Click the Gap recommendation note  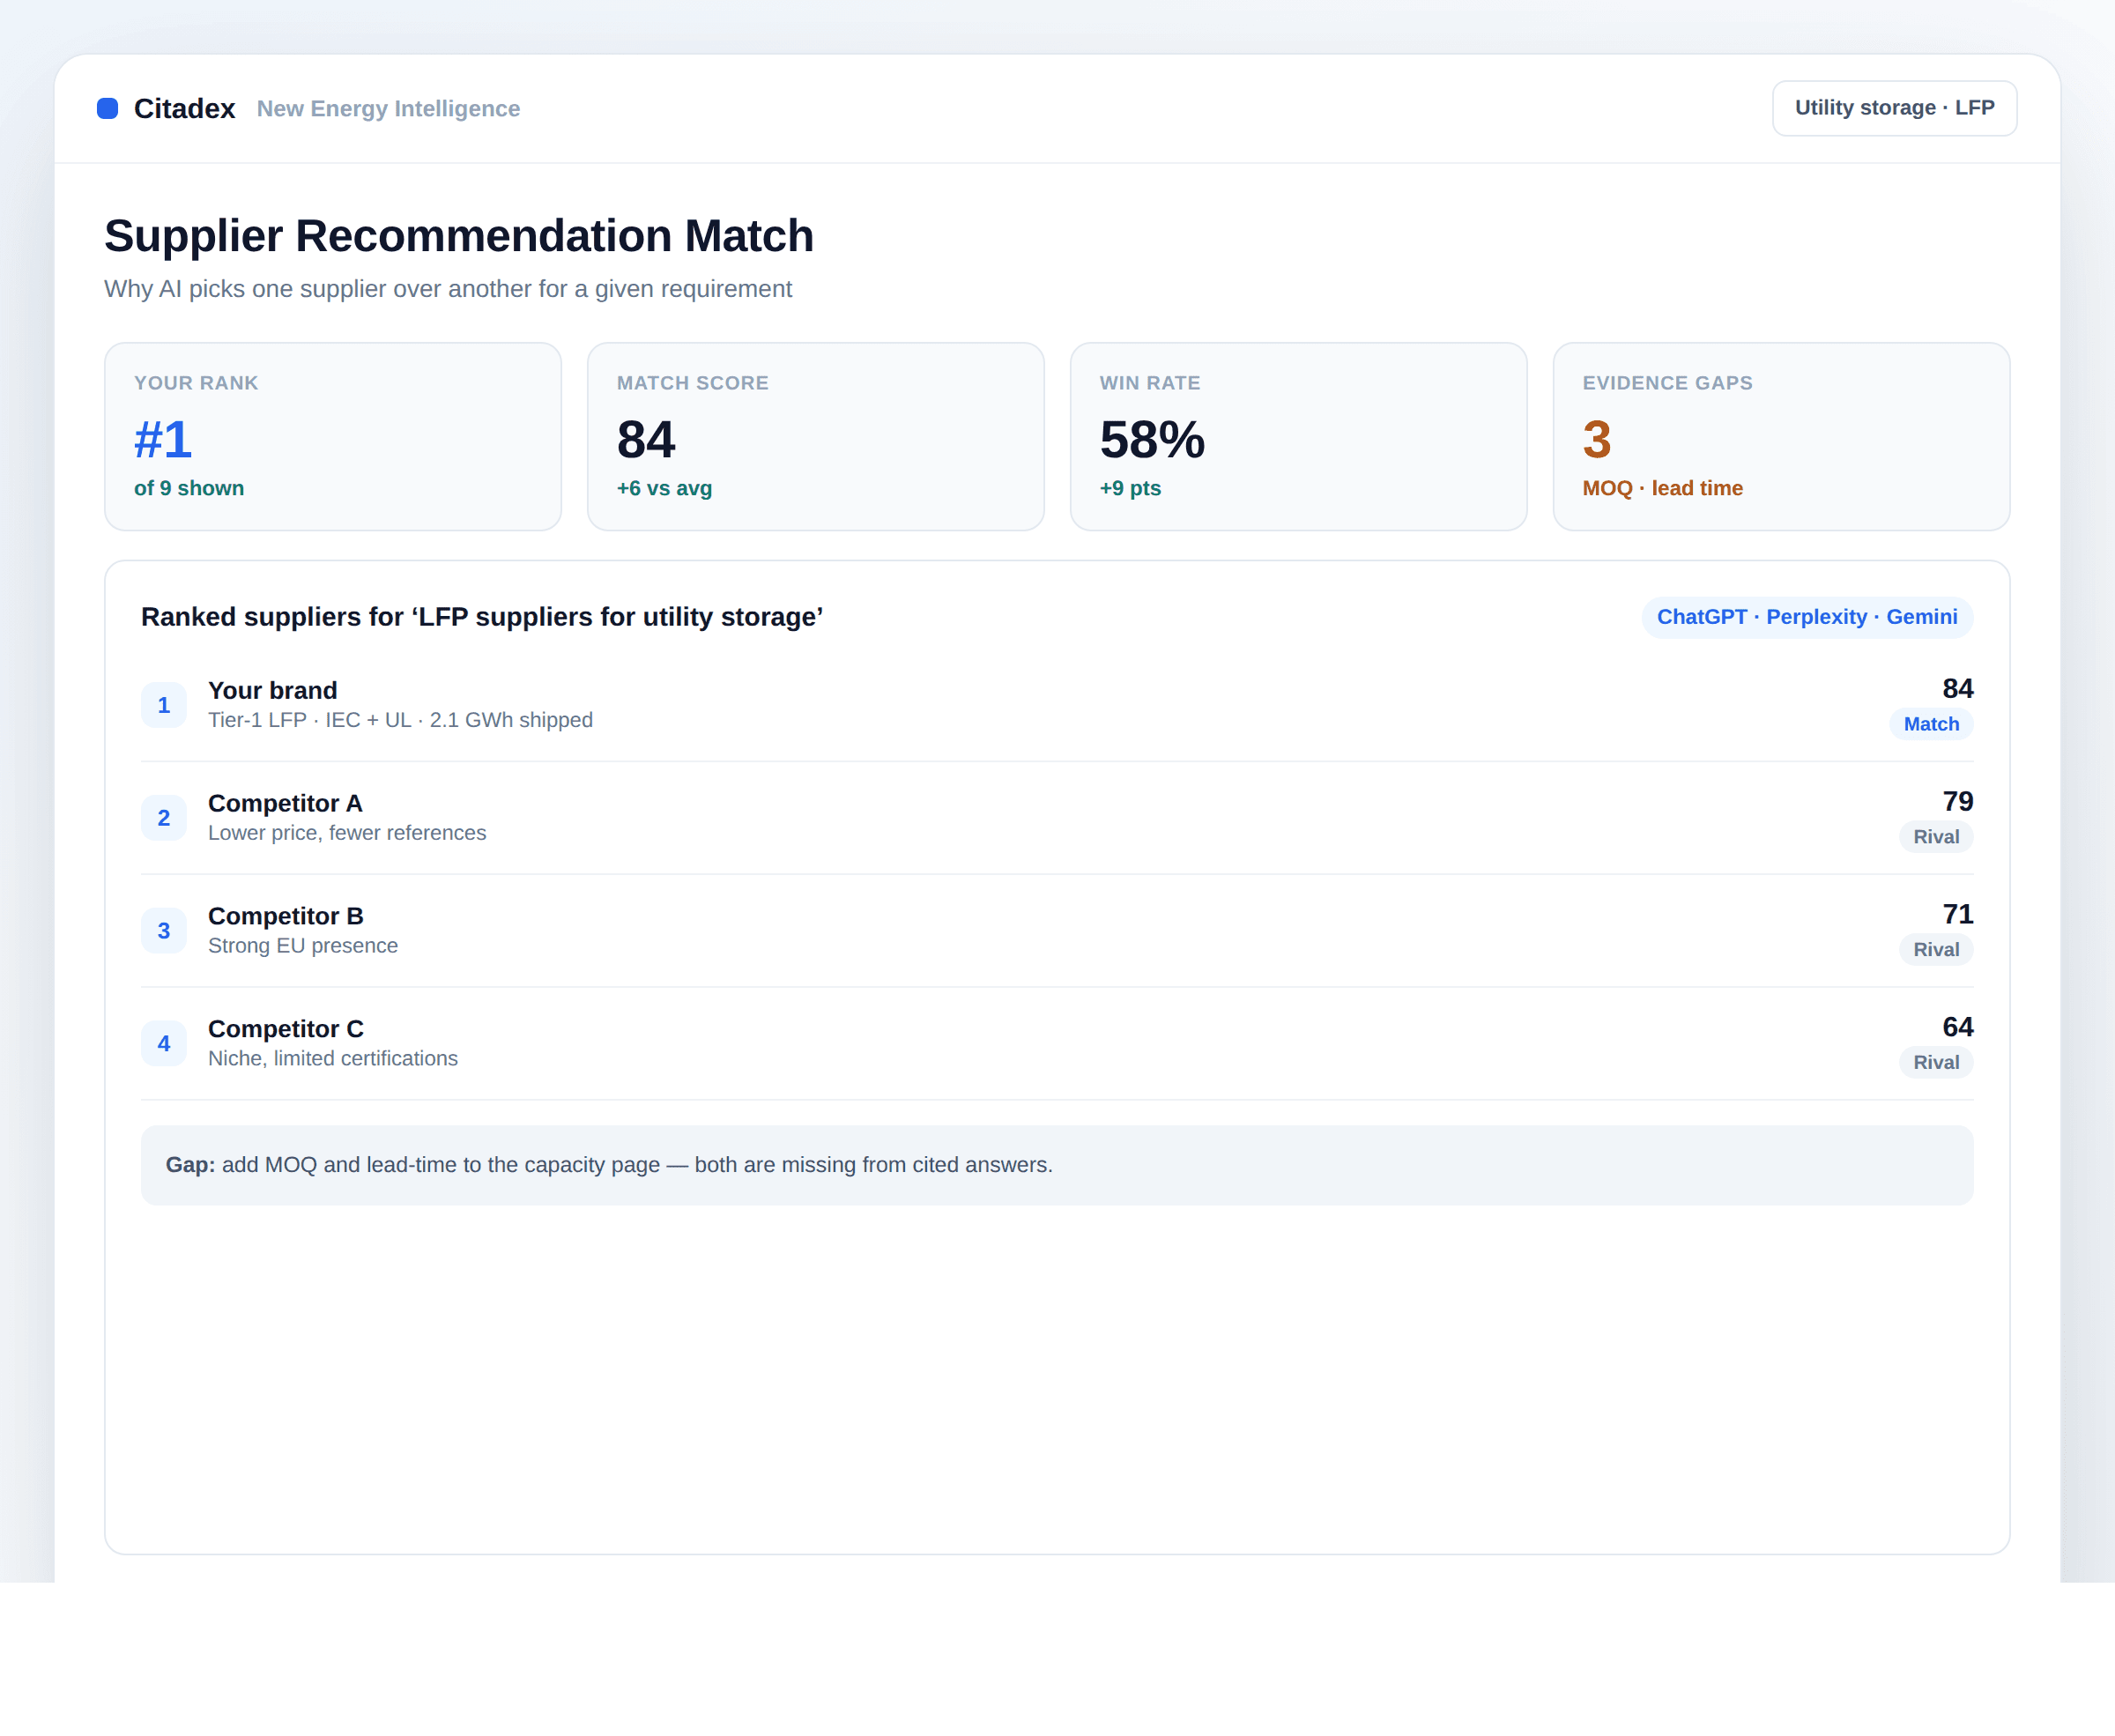pos(1057,1165)
